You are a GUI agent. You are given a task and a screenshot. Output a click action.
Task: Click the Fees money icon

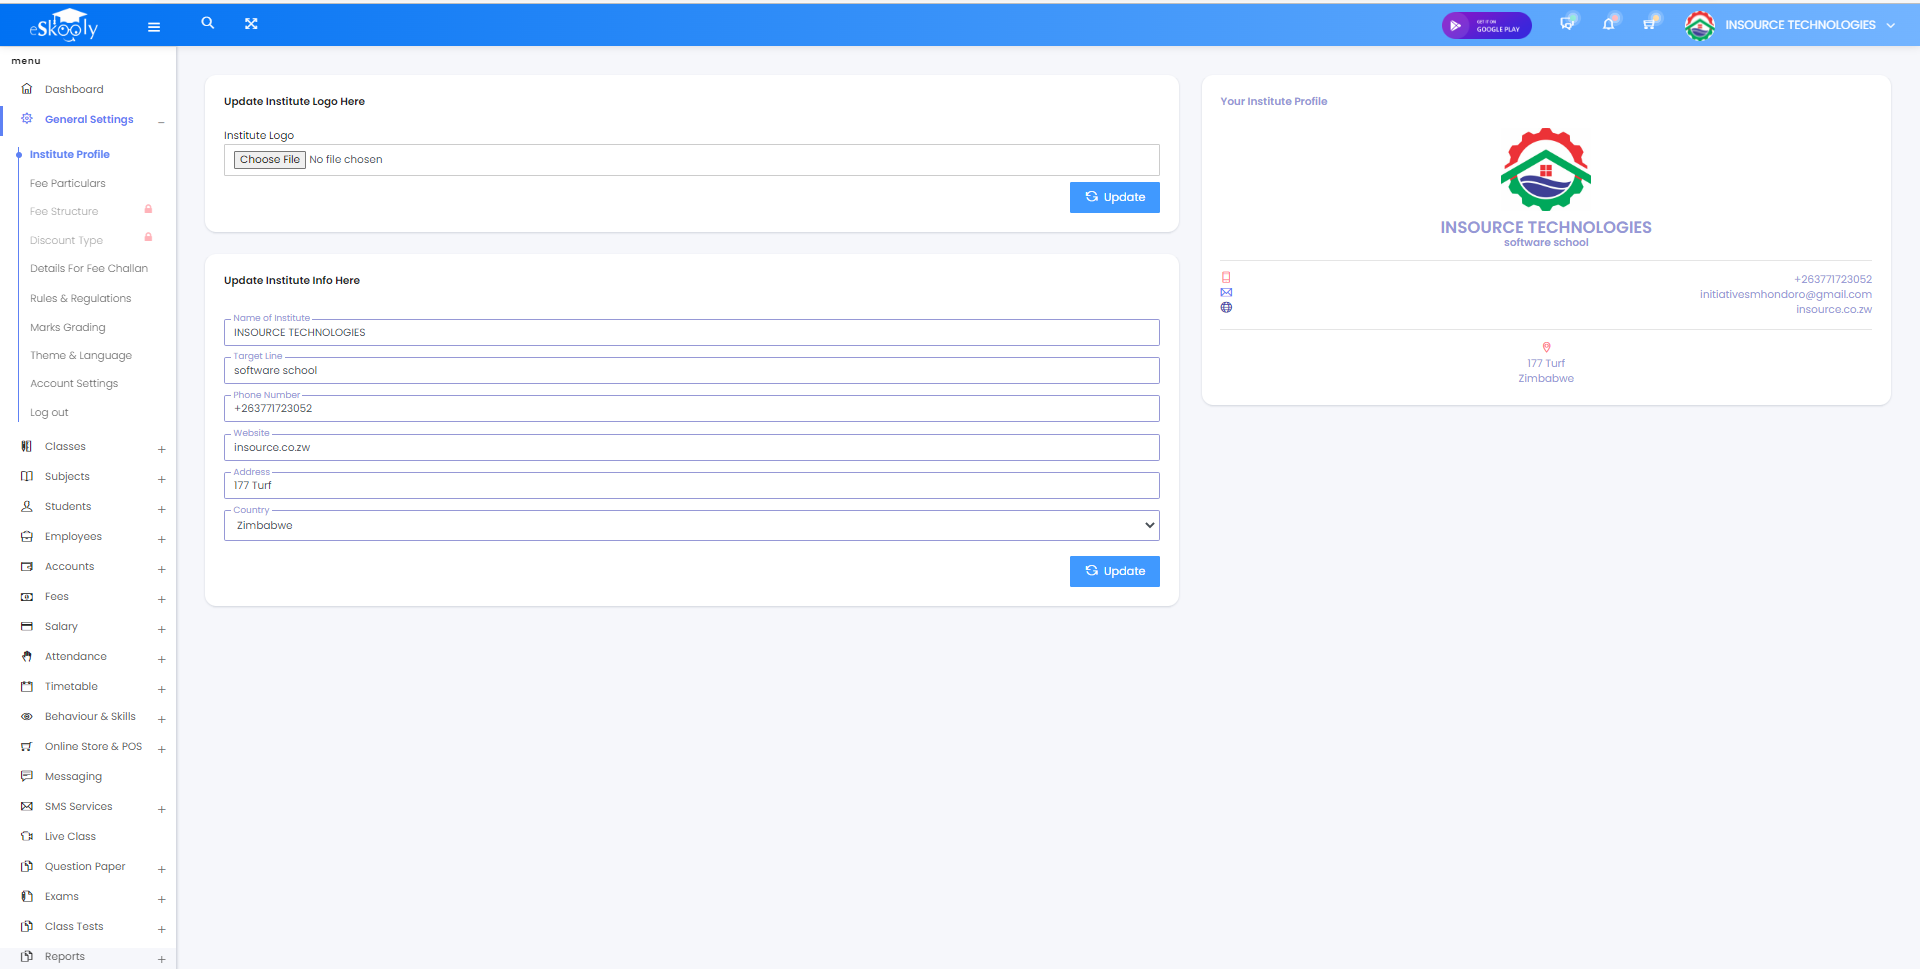(27, 596)
